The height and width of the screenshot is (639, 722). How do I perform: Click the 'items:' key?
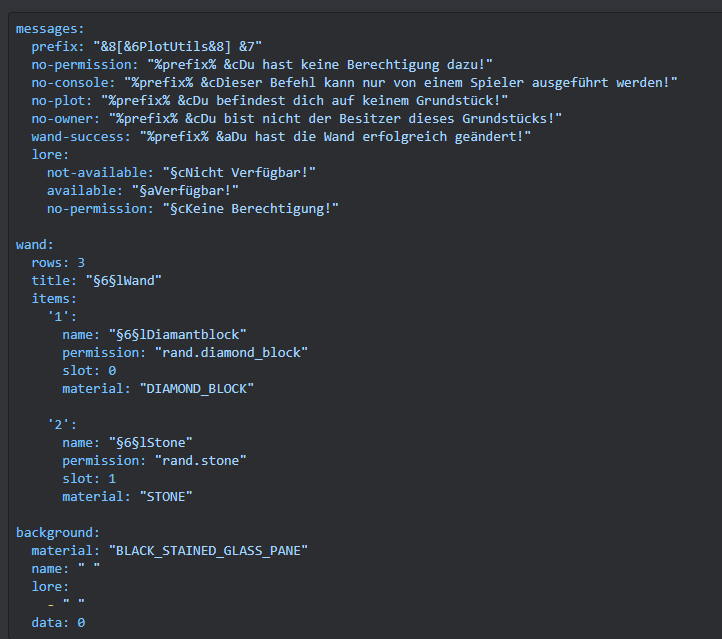[x=54, y=298]
